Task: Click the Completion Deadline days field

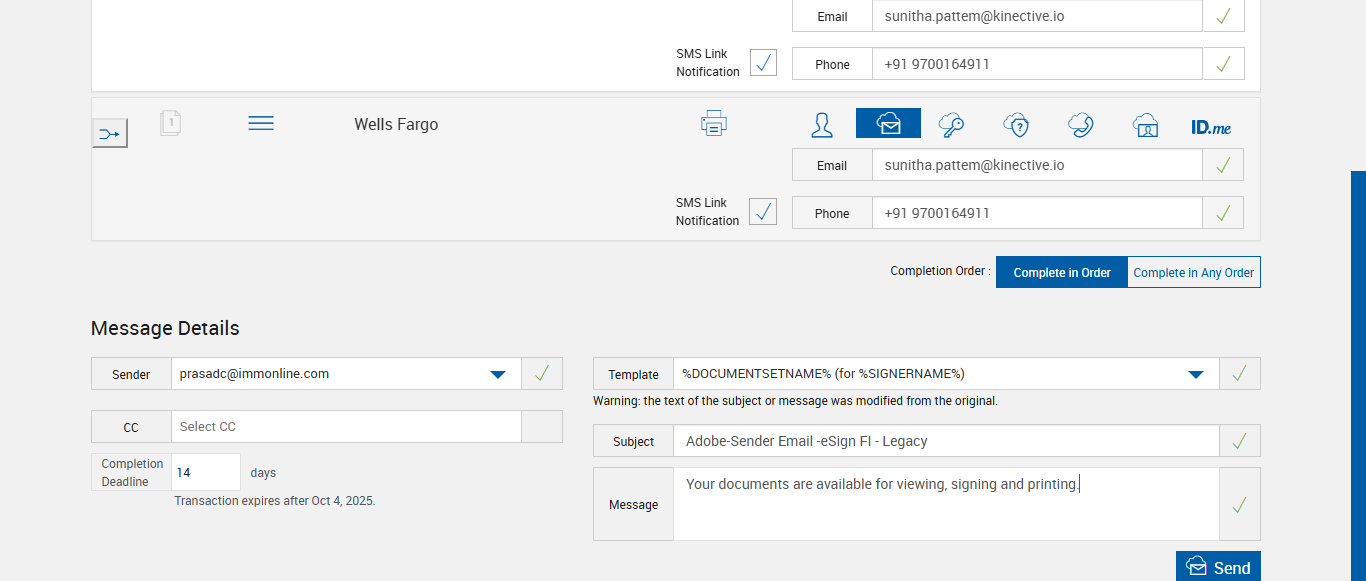Action: [206, 472]
